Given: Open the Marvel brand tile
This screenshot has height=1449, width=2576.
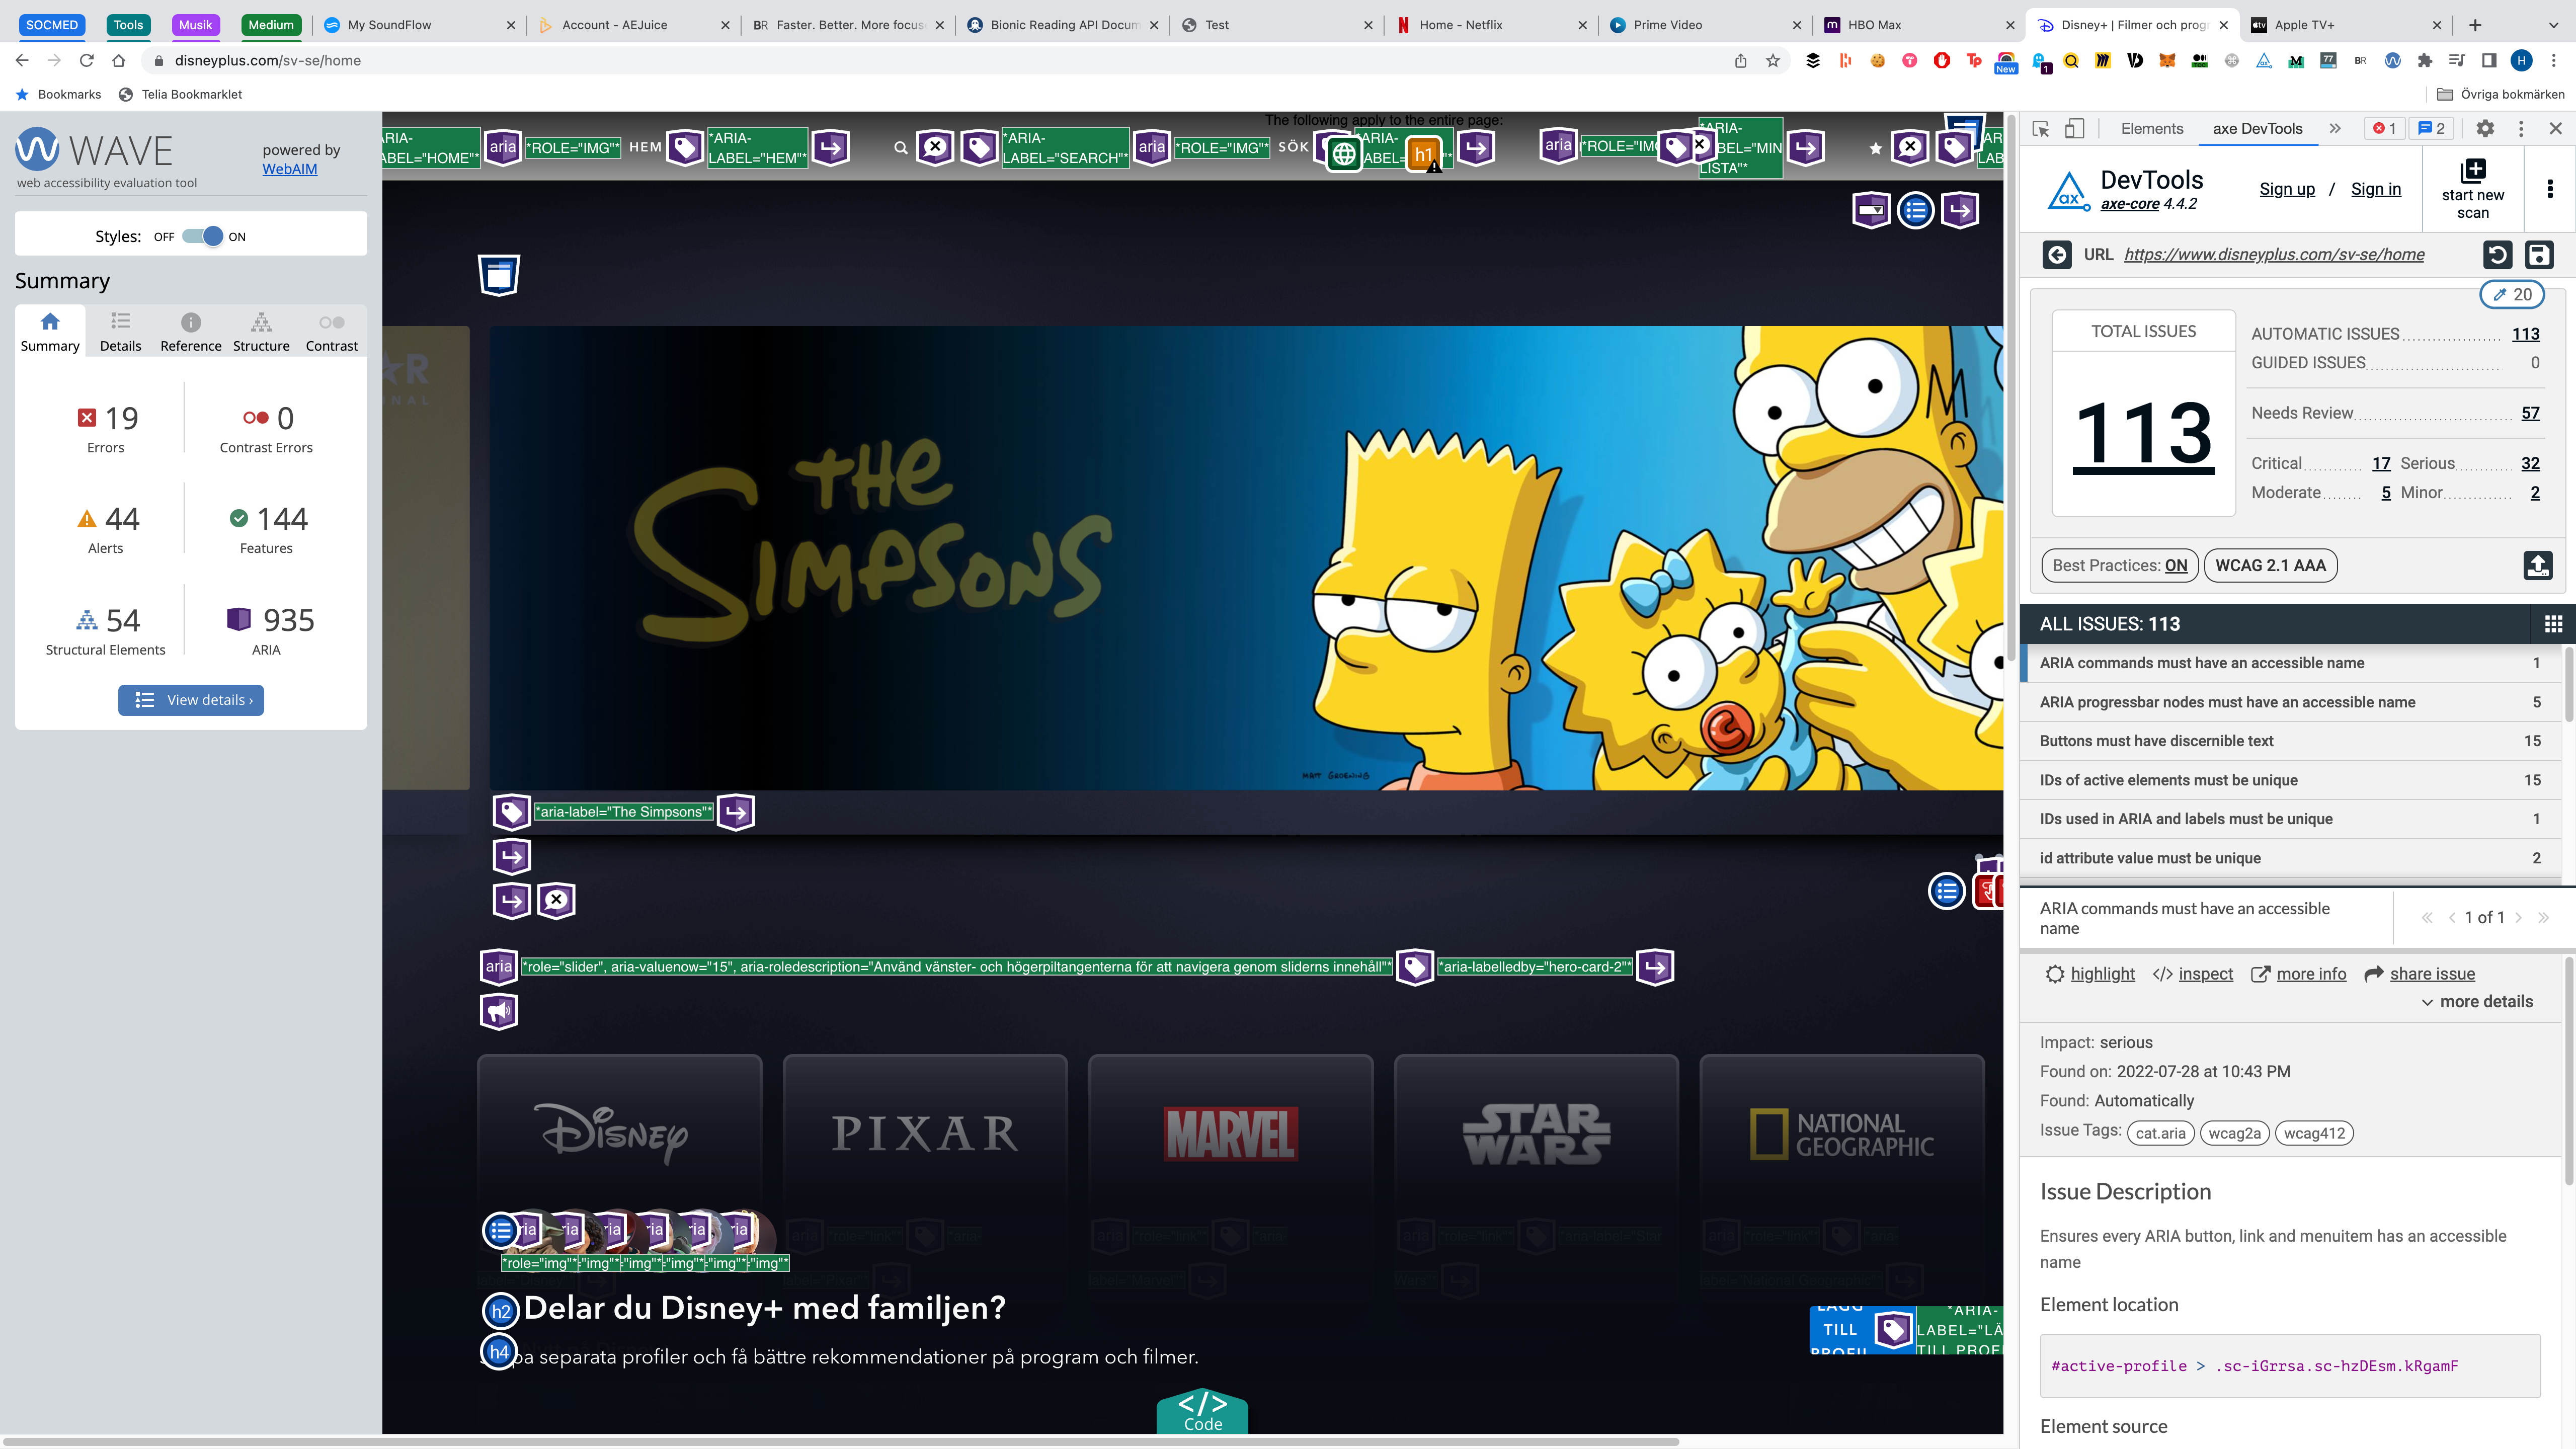Looking at the screenshot, I should pyautogui.click(x=1230, y=1134).
